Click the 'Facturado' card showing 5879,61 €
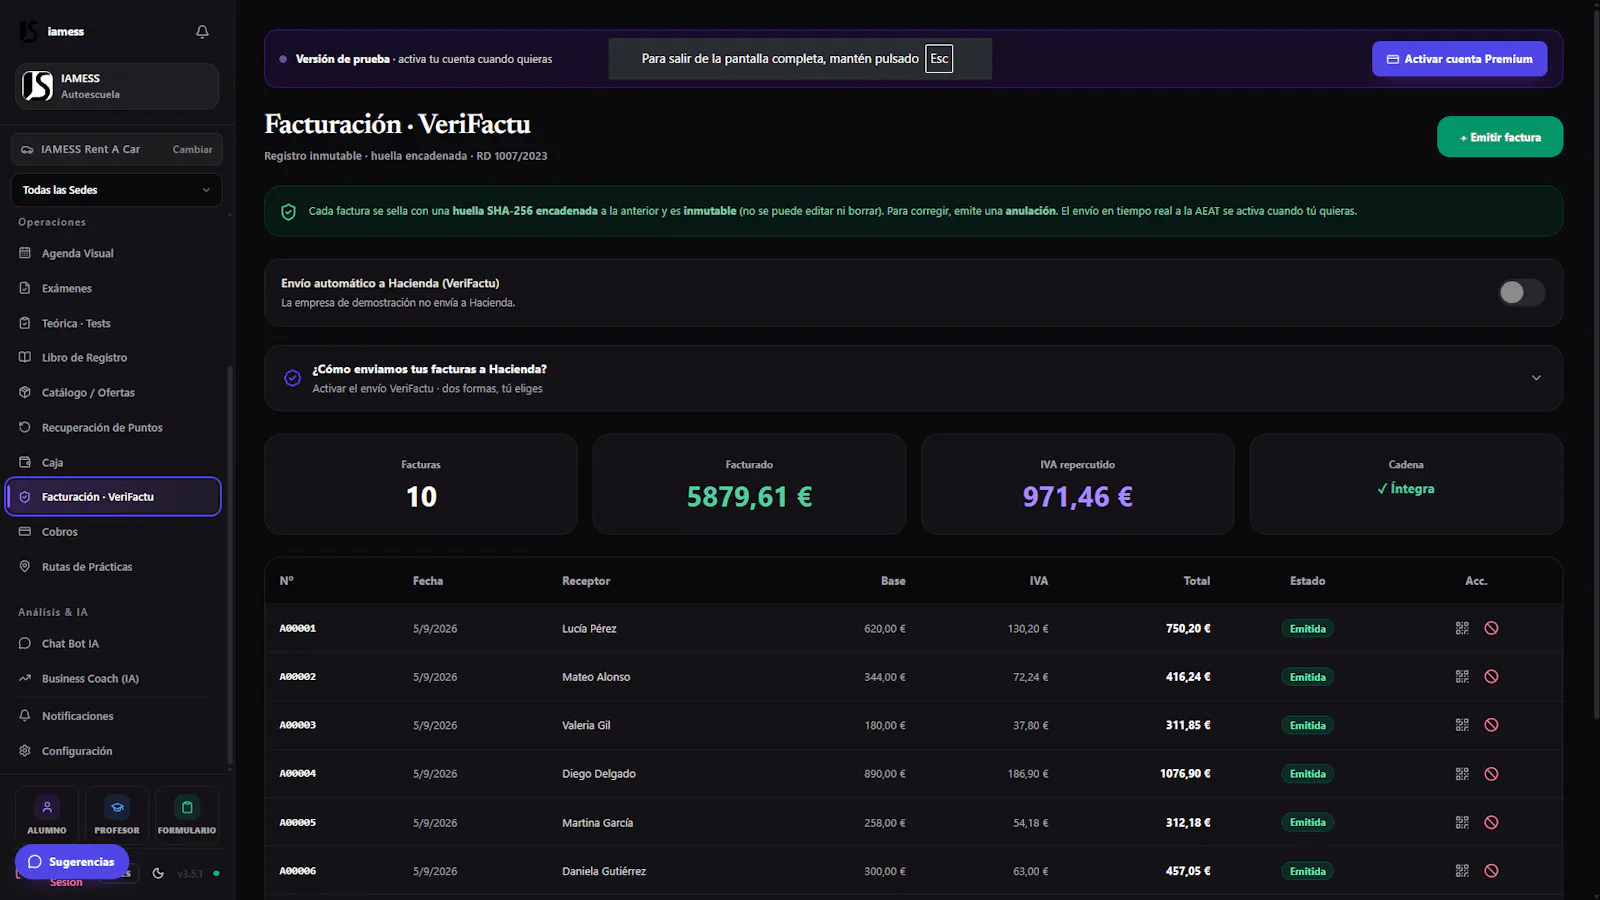The height and width of the screenshot is (900, 1600). pyautogui.click(x=749, y=484)
